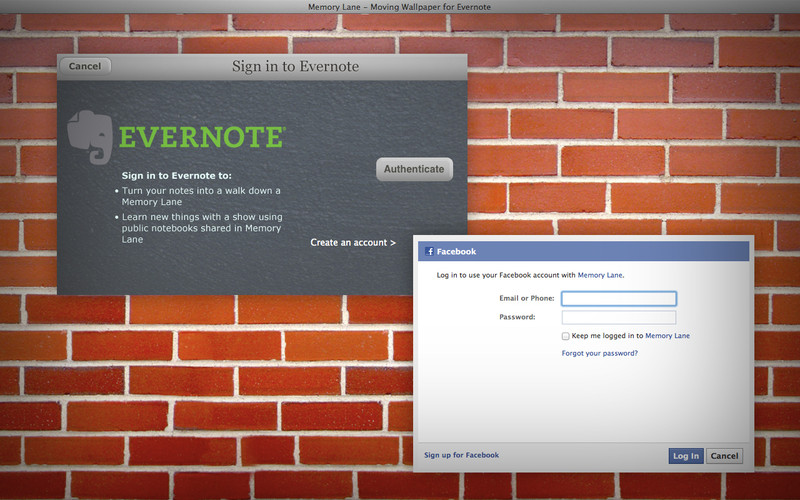Click the 'Email or Phone:' label
The image size is (800, 500).
point(527,298)
